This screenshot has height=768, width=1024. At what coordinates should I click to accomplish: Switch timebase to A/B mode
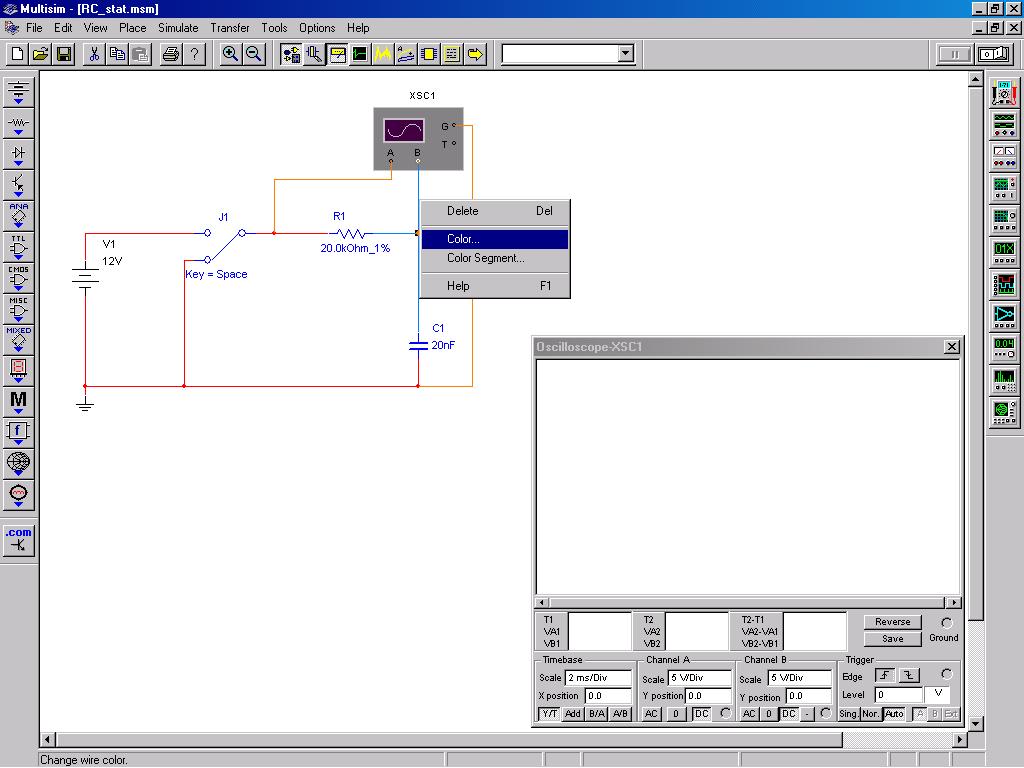(620, 714)
